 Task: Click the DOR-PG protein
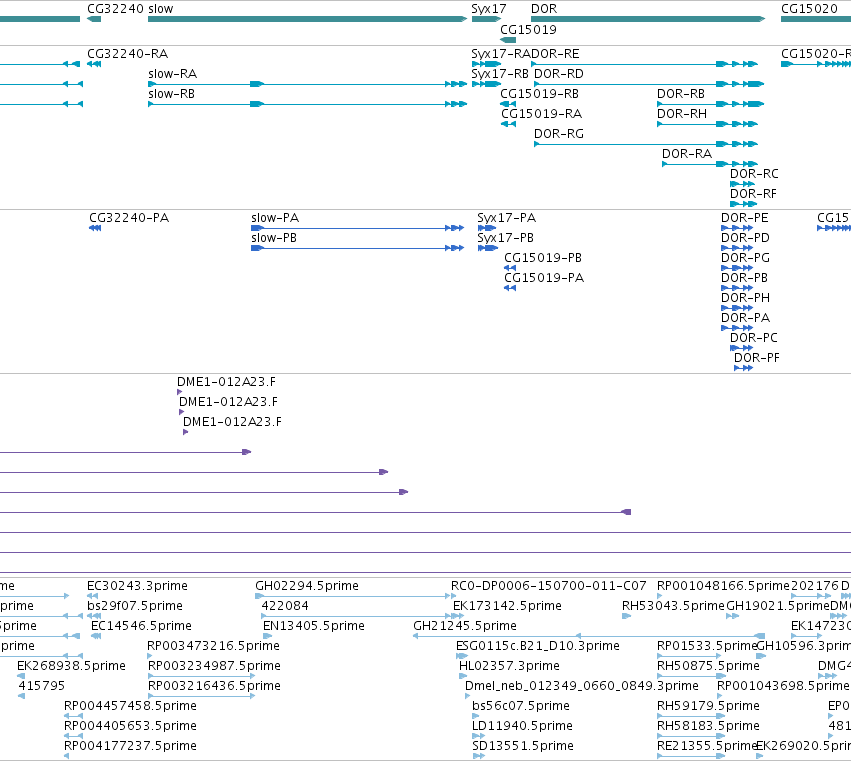point(737,268)
